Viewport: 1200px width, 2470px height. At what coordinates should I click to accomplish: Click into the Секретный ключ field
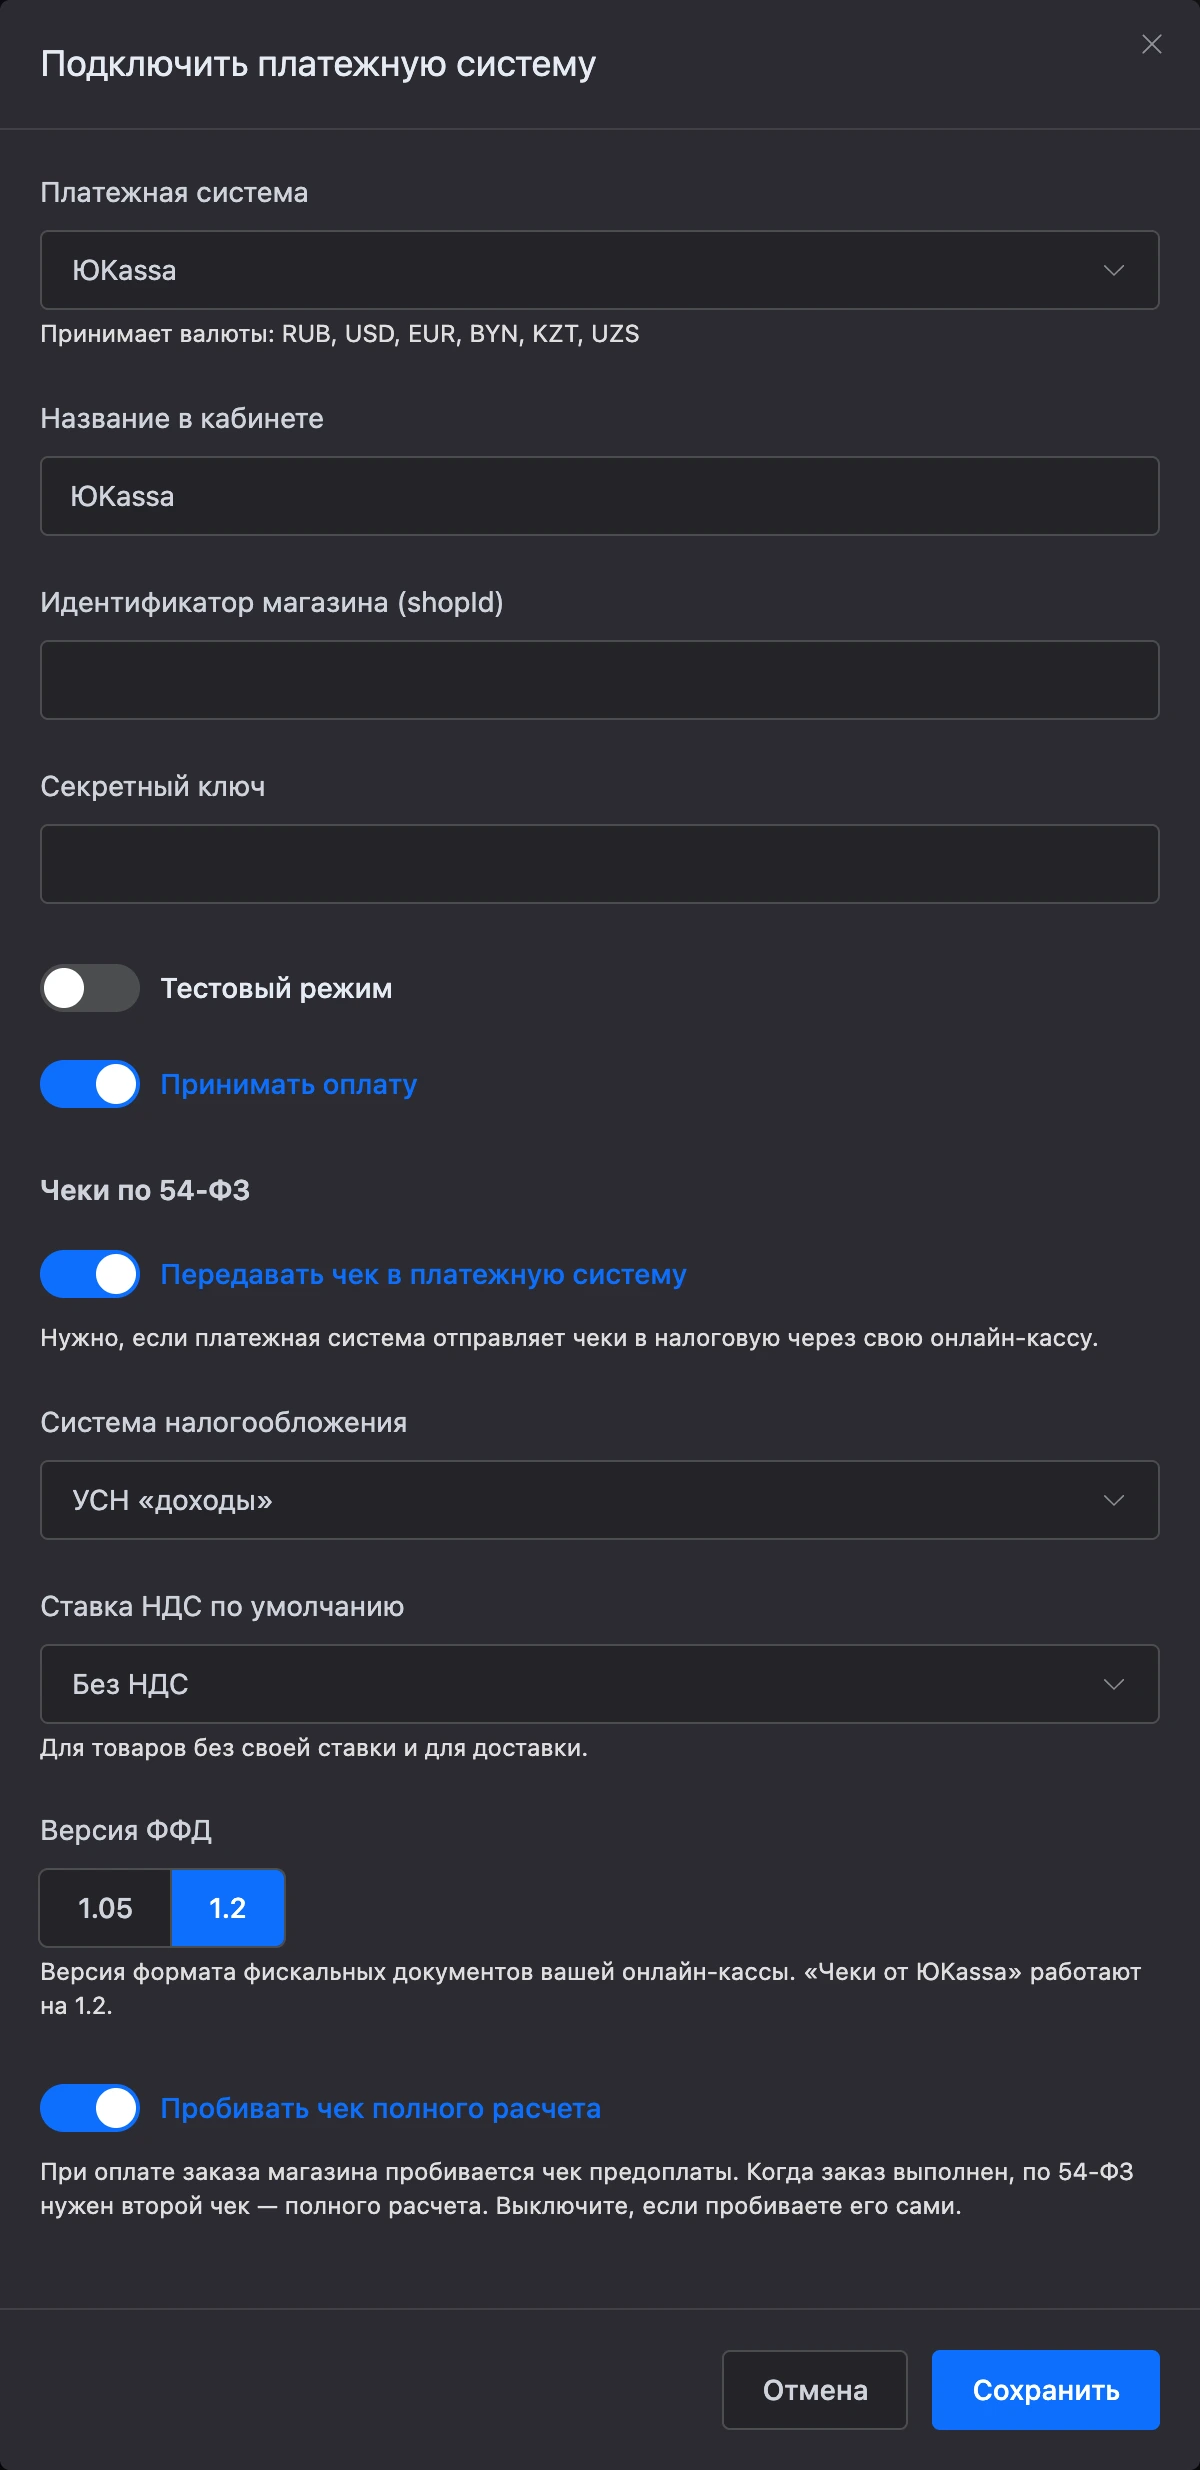600,864
